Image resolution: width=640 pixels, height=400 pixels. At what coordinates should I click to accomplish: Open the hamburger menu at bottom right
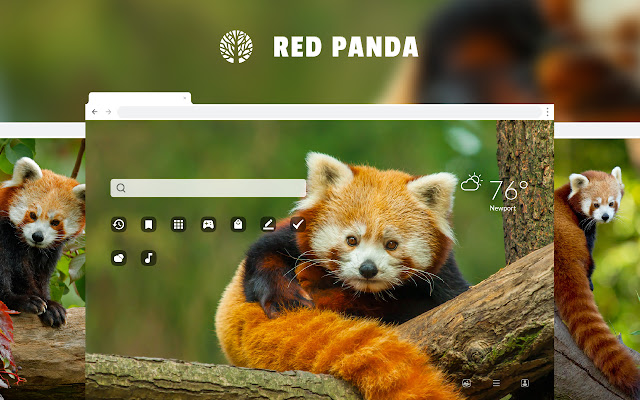496,383
